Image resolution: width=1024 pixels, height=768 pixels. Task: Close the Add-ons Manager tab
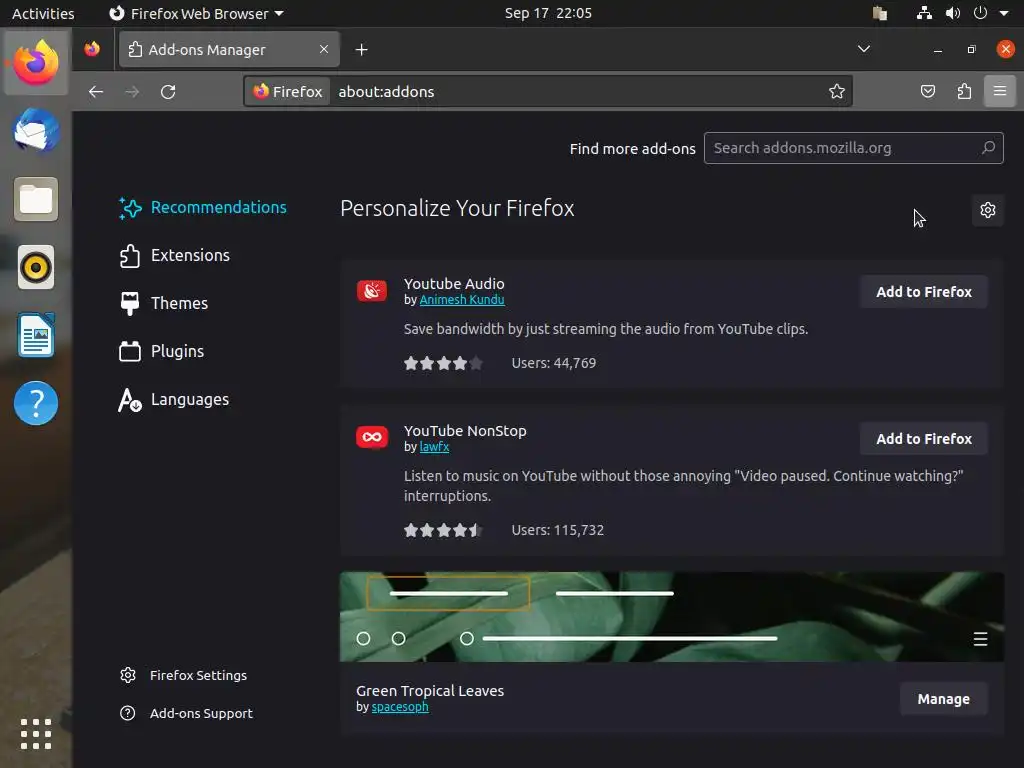[324, 49]
